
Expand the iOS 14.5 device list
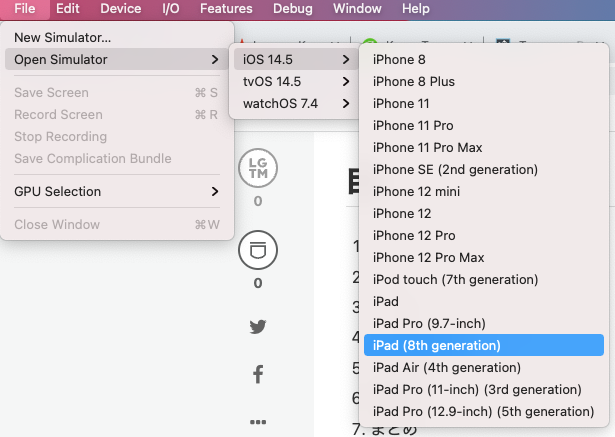click(296, 59)
